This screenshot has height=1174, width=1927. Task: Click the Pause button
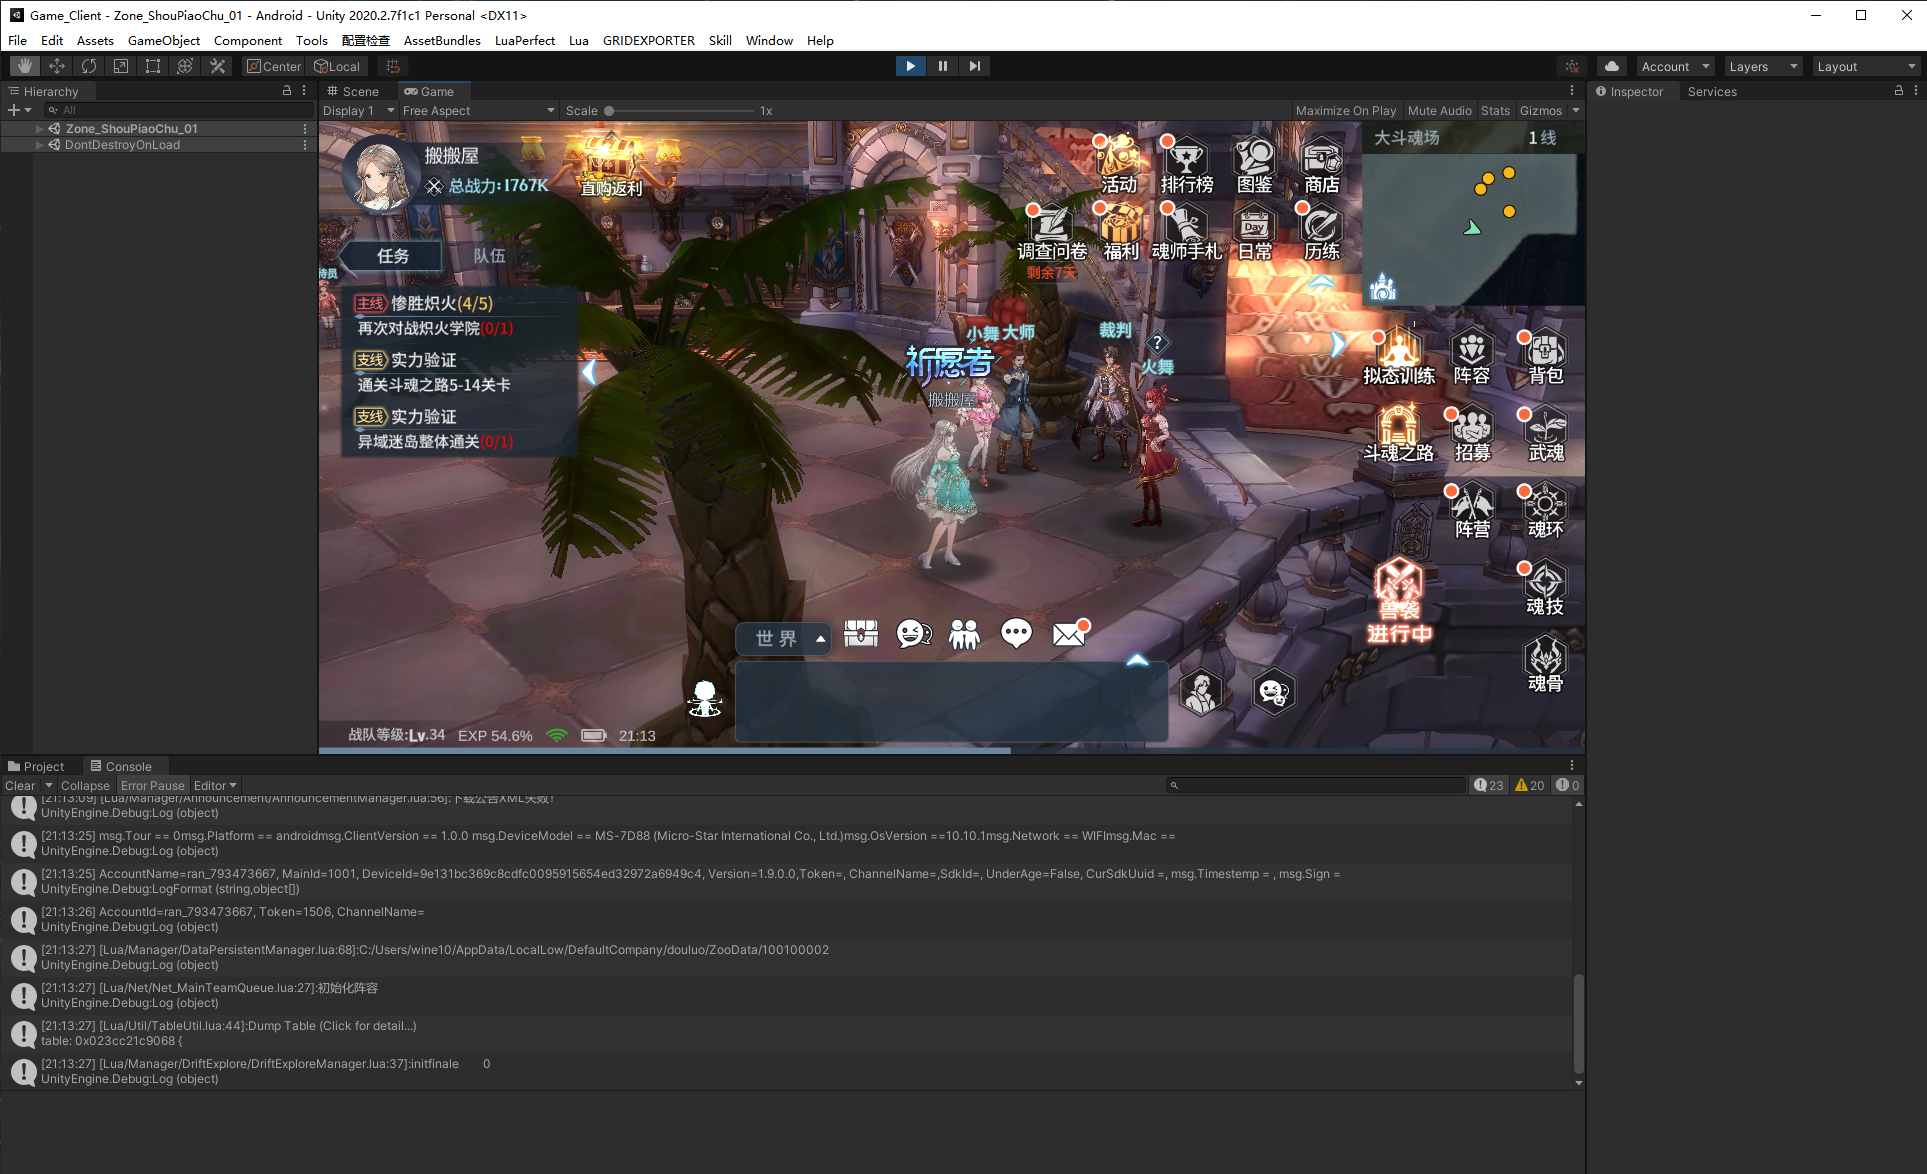942,66
